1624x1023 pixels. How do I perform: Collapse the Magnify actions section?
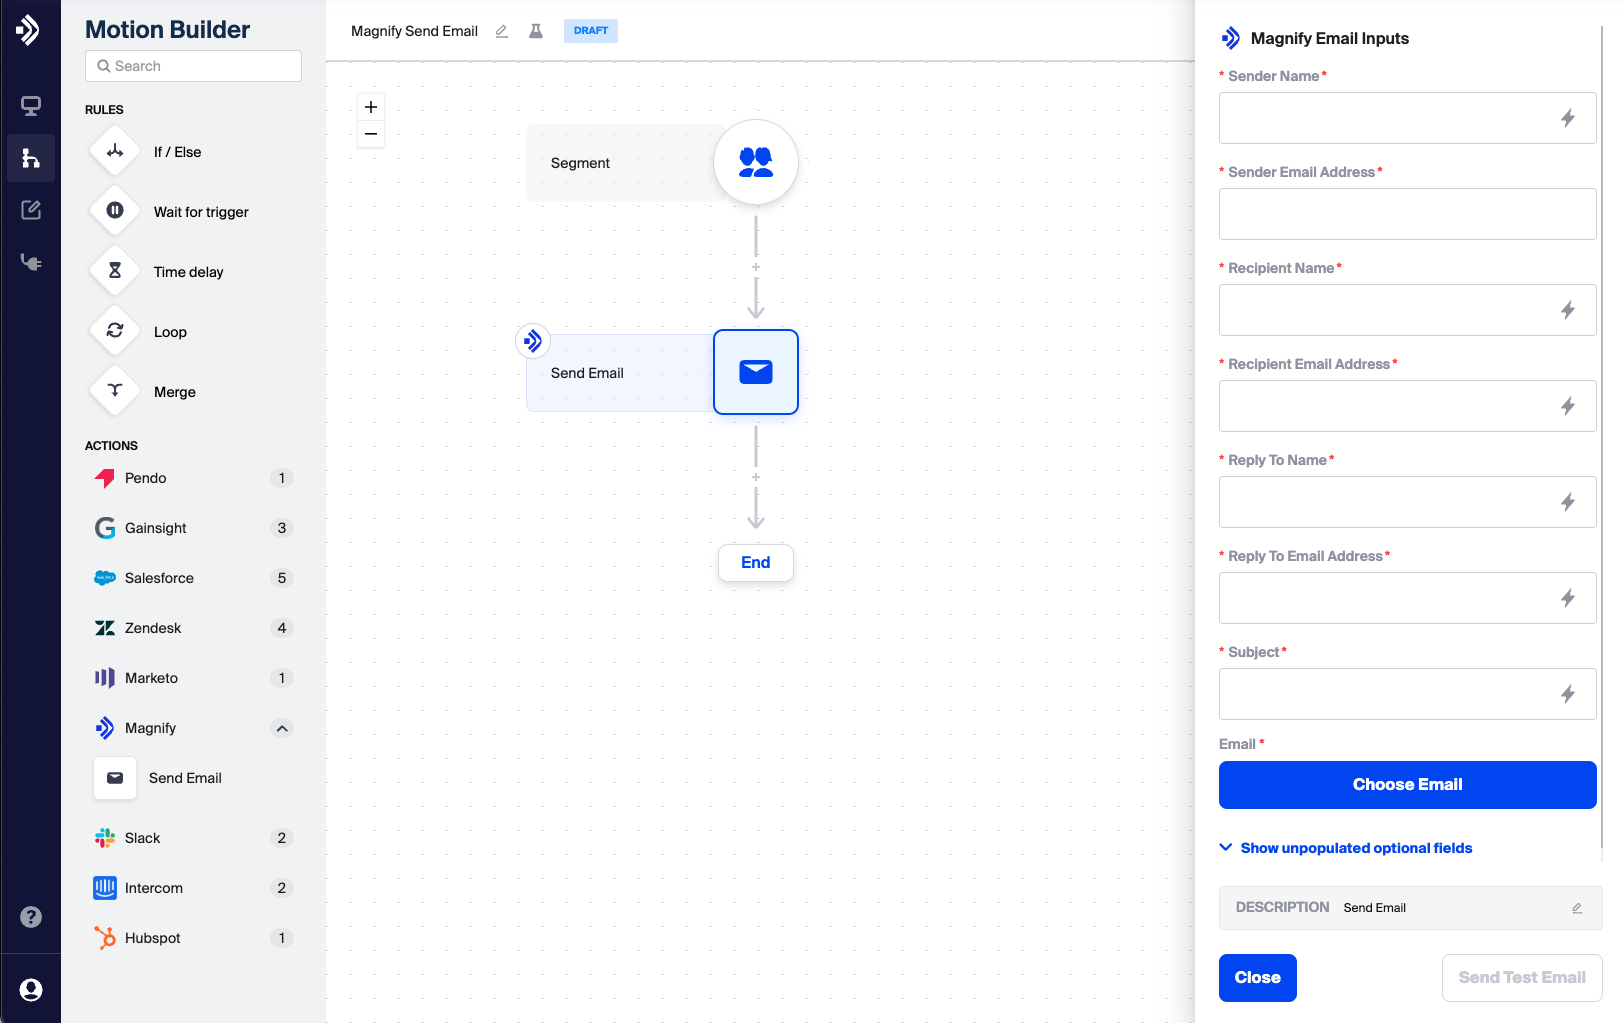[282, 728]
